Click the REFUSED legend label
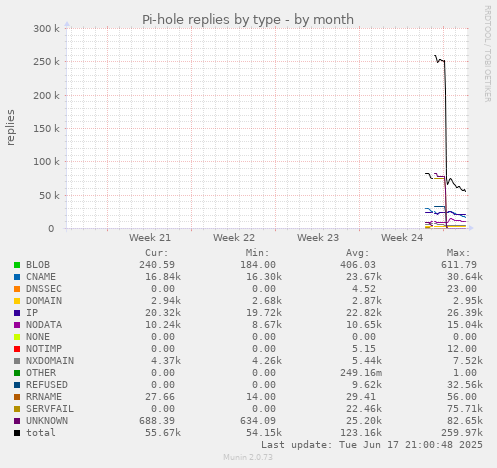The image size is (497, 468). tap(47, 385)
